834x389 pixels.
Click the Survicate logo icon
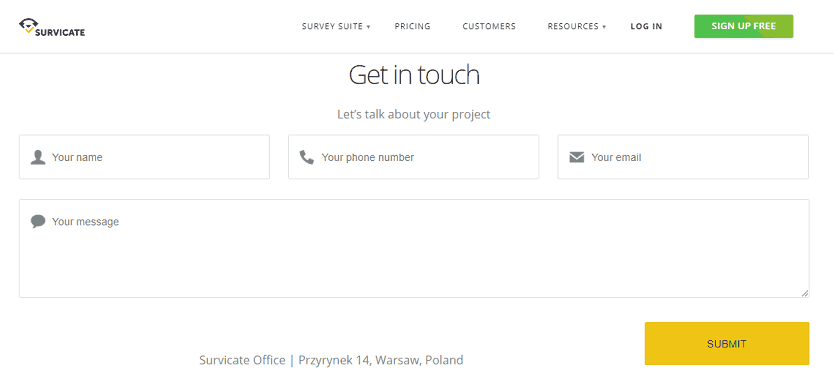click(28, 26)
